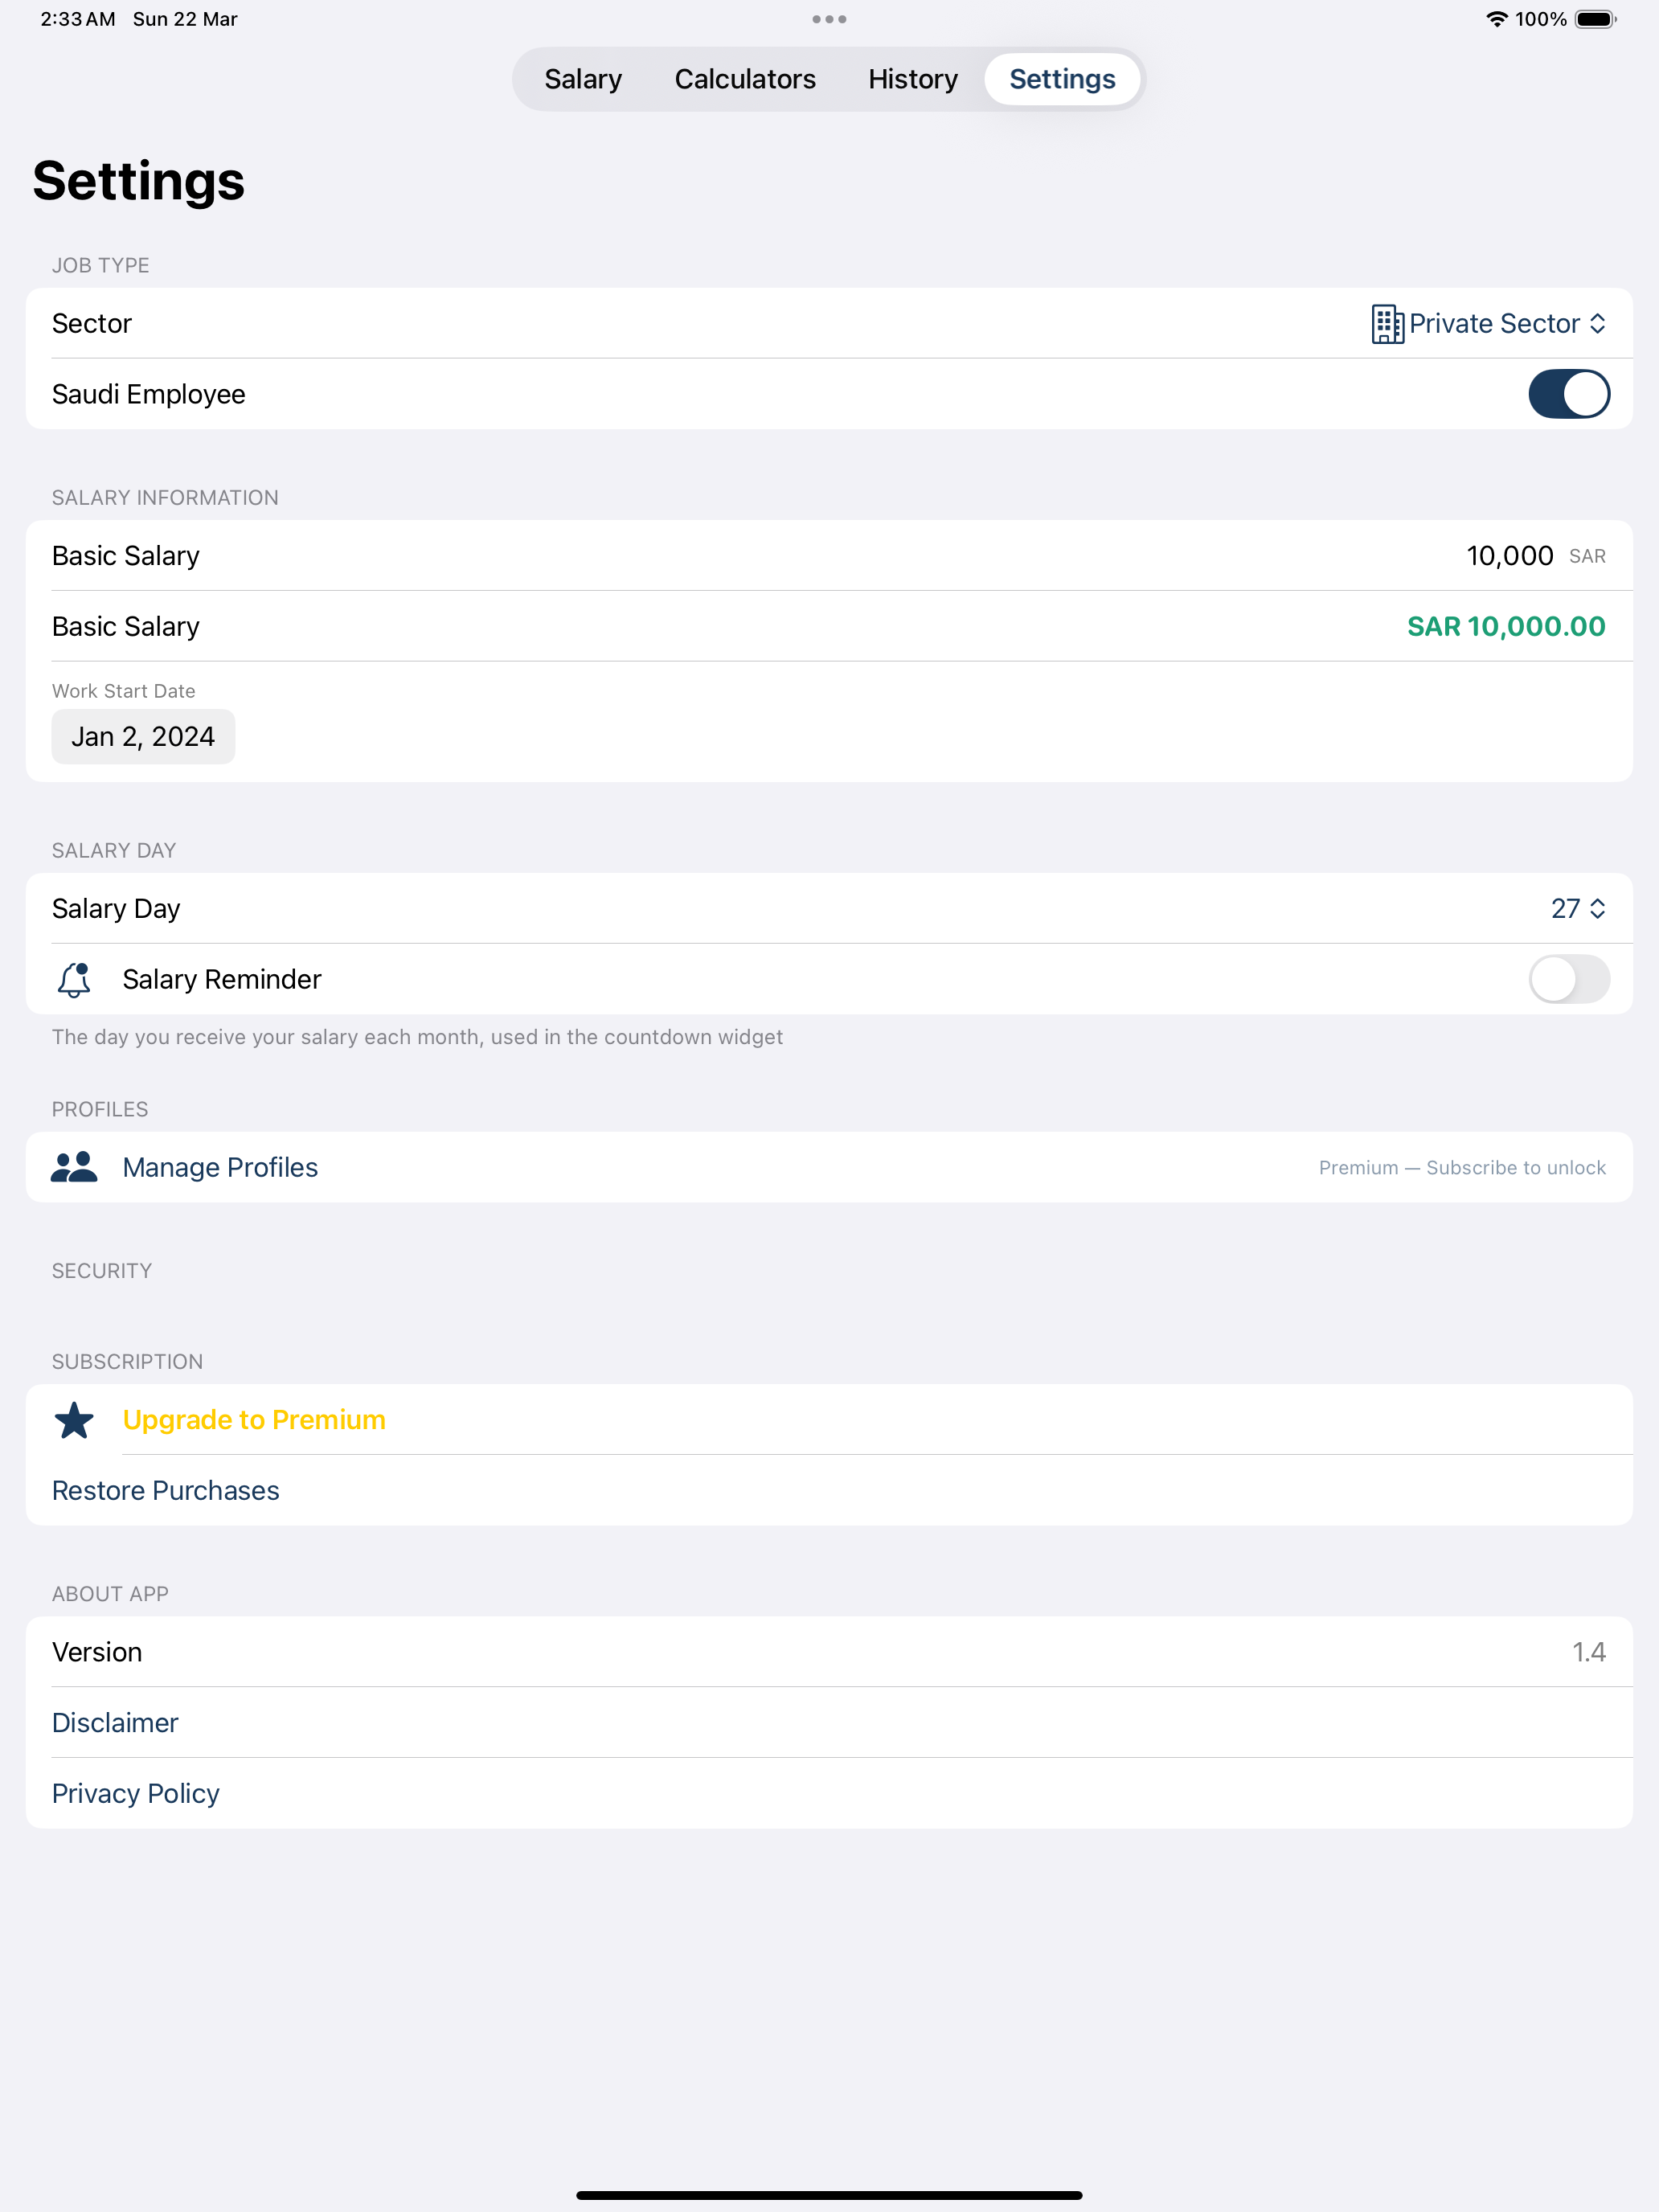Click the Wi-Fi status icon

coord(1496,19)
